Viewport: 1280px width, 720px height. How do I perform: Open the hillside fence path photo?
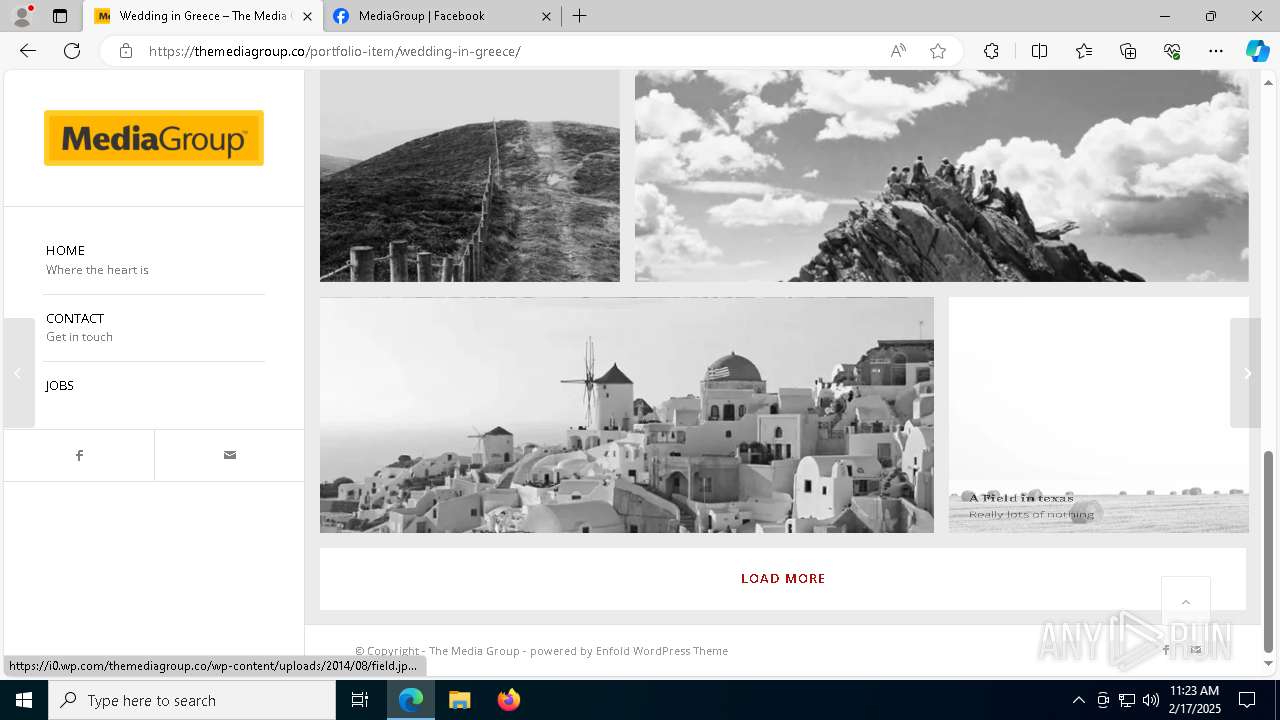tap(470, 176)
